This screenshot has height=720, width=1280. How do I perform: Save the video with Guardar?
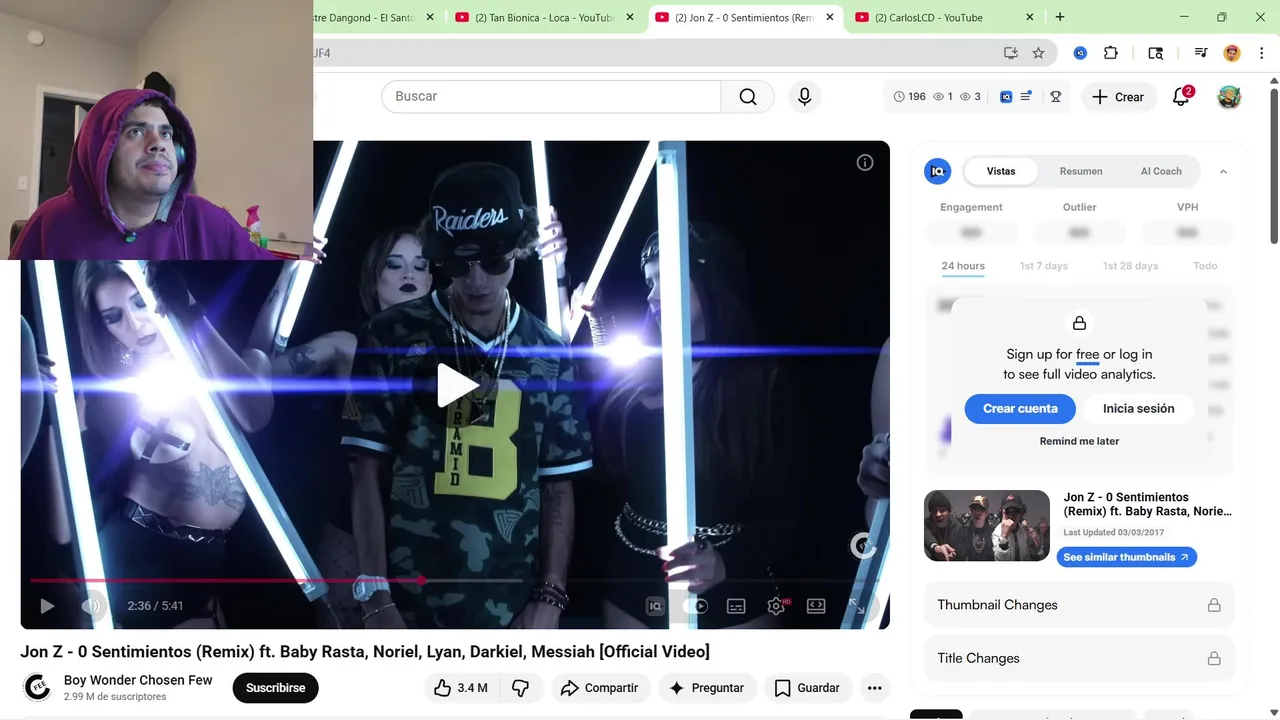(x=807, y=688)
